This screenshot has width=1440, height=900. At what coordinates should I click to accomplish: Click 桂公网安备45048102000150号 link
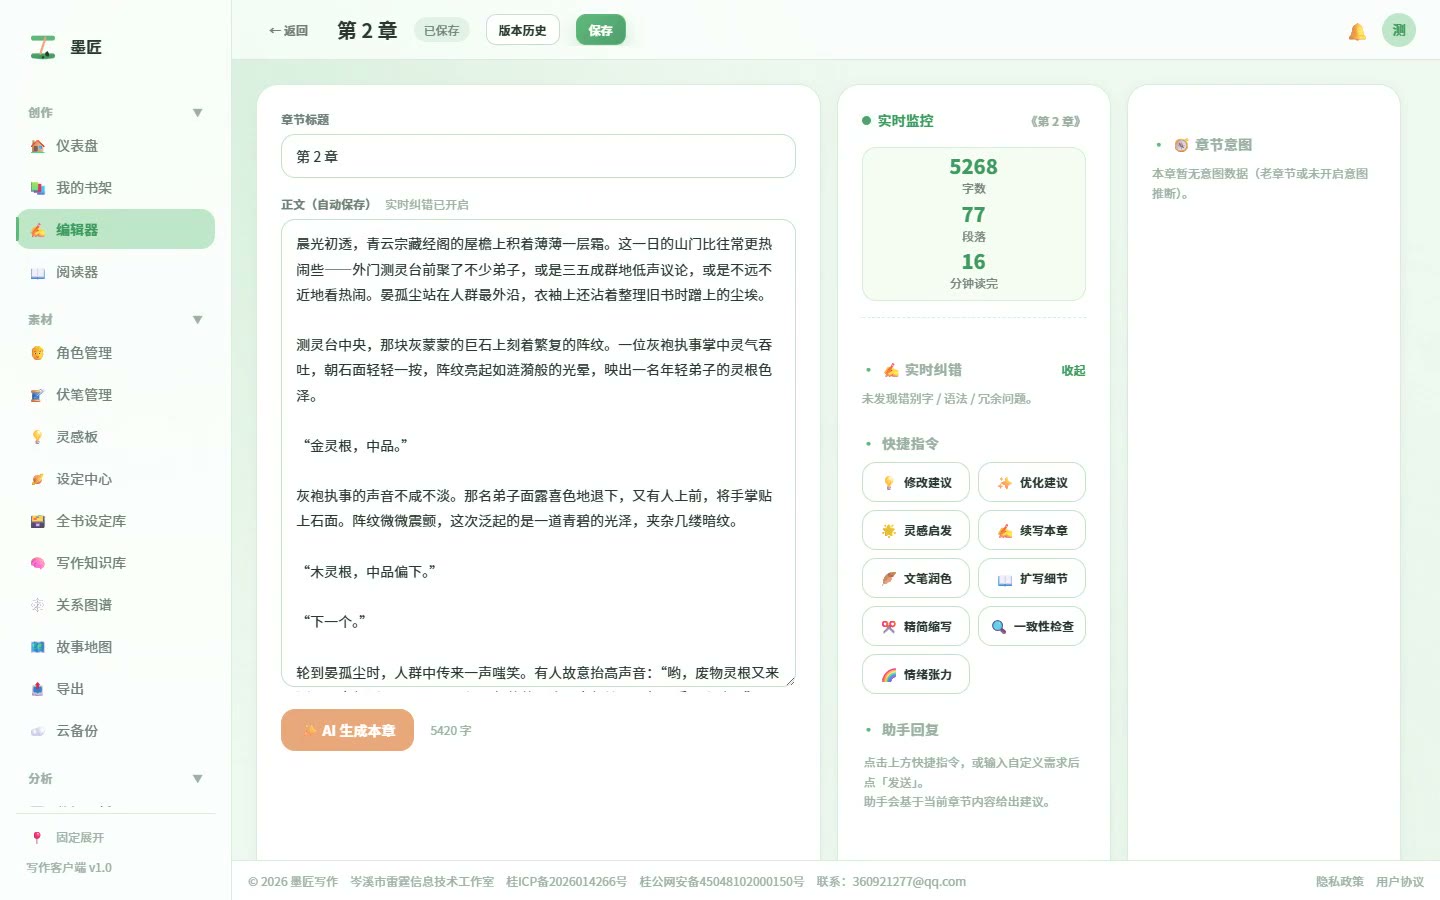click(721, 881)
